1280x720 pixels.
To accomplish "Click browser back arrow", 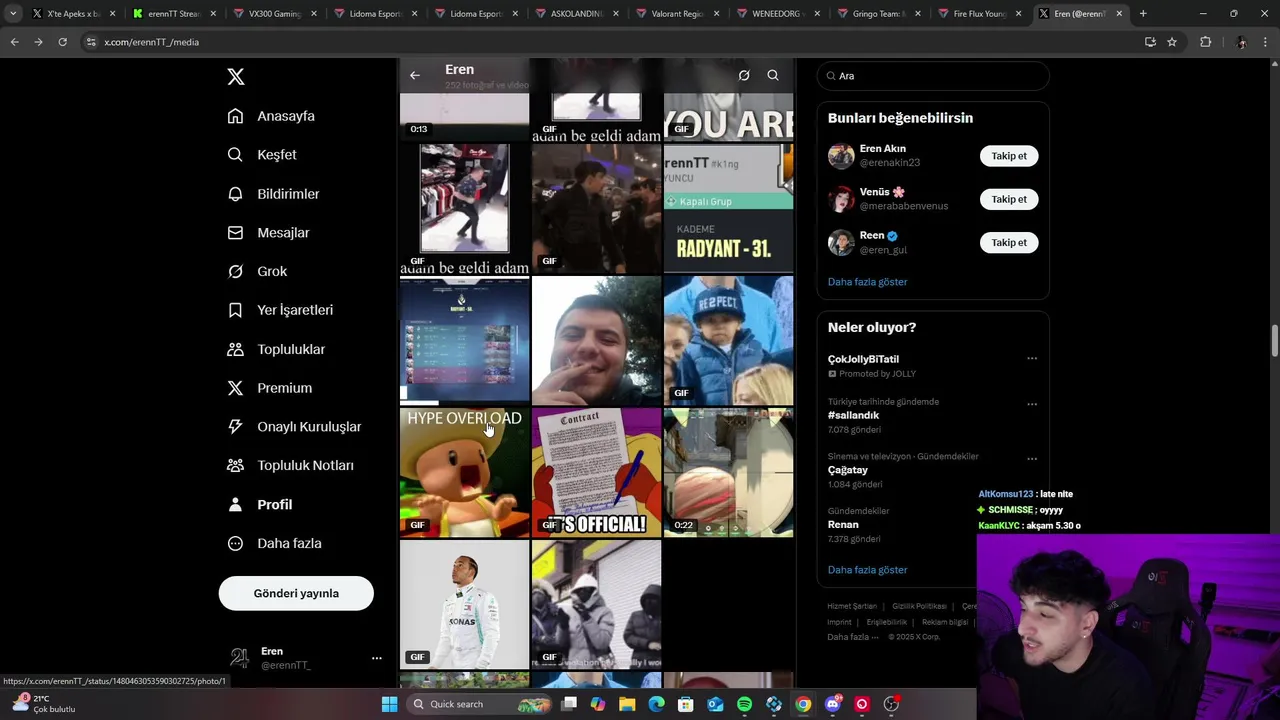I will pyautogui.click(x=14, y=42).
